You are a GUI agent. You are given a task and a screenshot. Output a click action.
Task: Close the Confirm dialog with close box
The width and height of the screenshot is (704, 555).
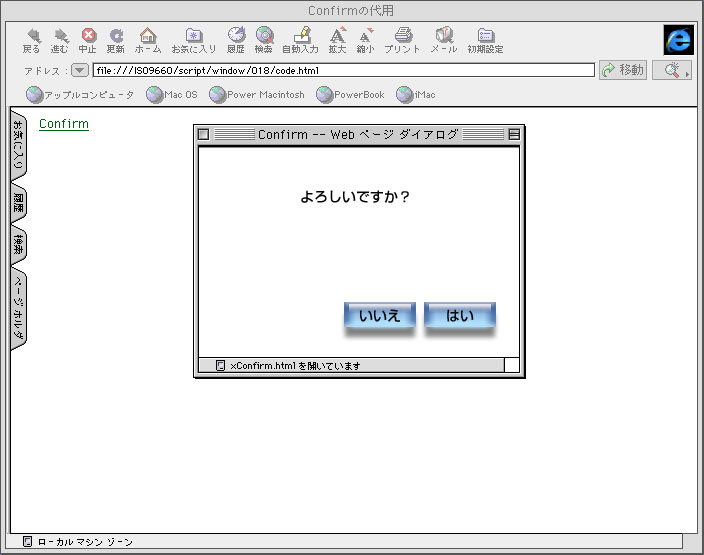[x=203, y=134]
